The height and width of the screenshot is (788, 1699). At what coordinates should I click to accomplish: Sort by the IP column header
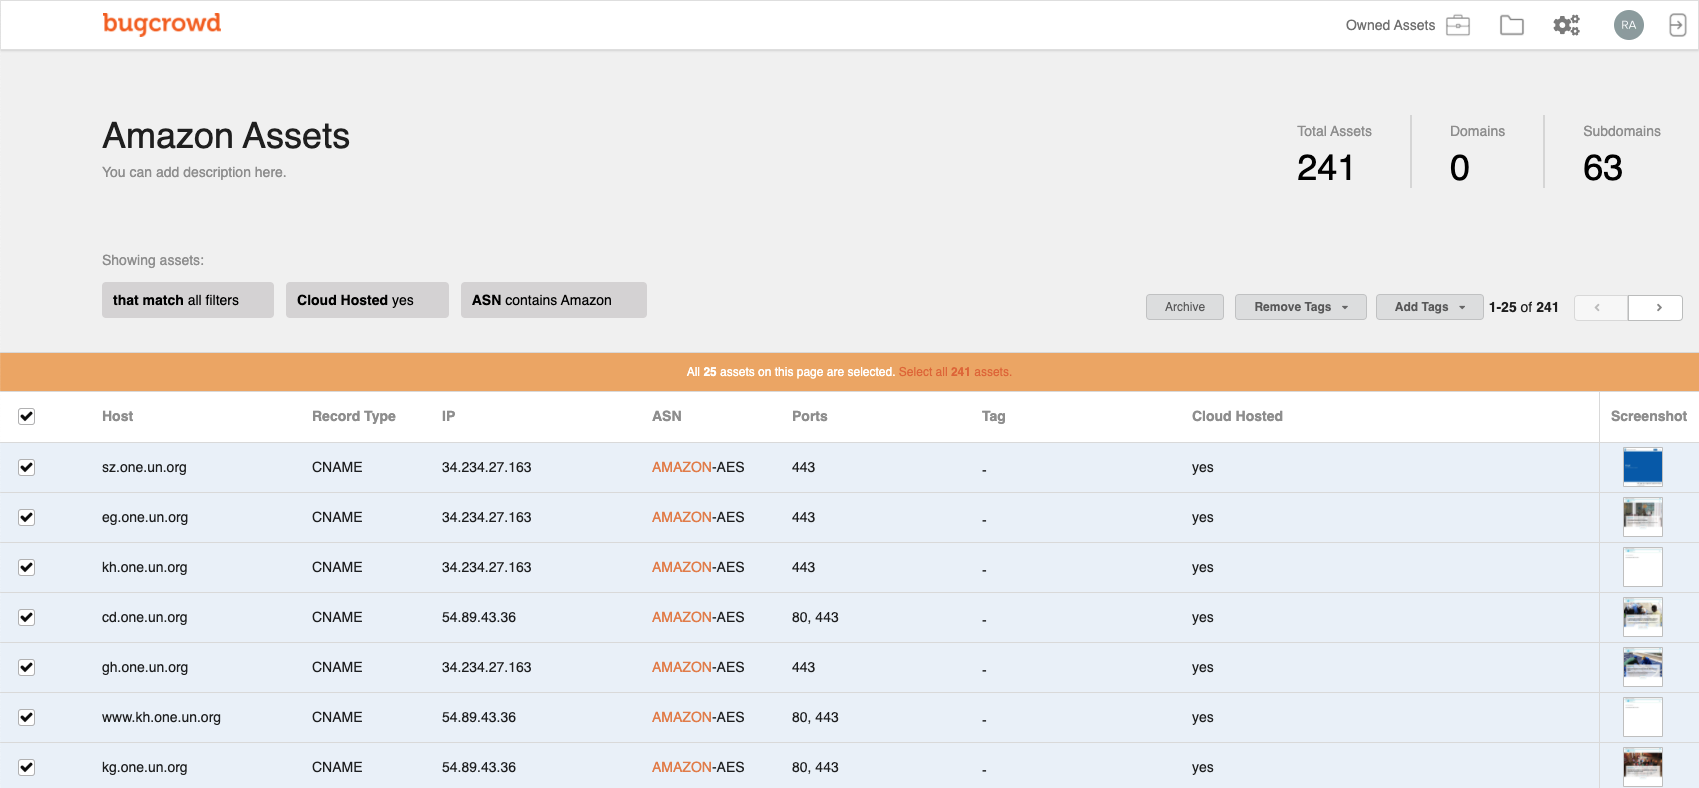[x=448, y=416]
